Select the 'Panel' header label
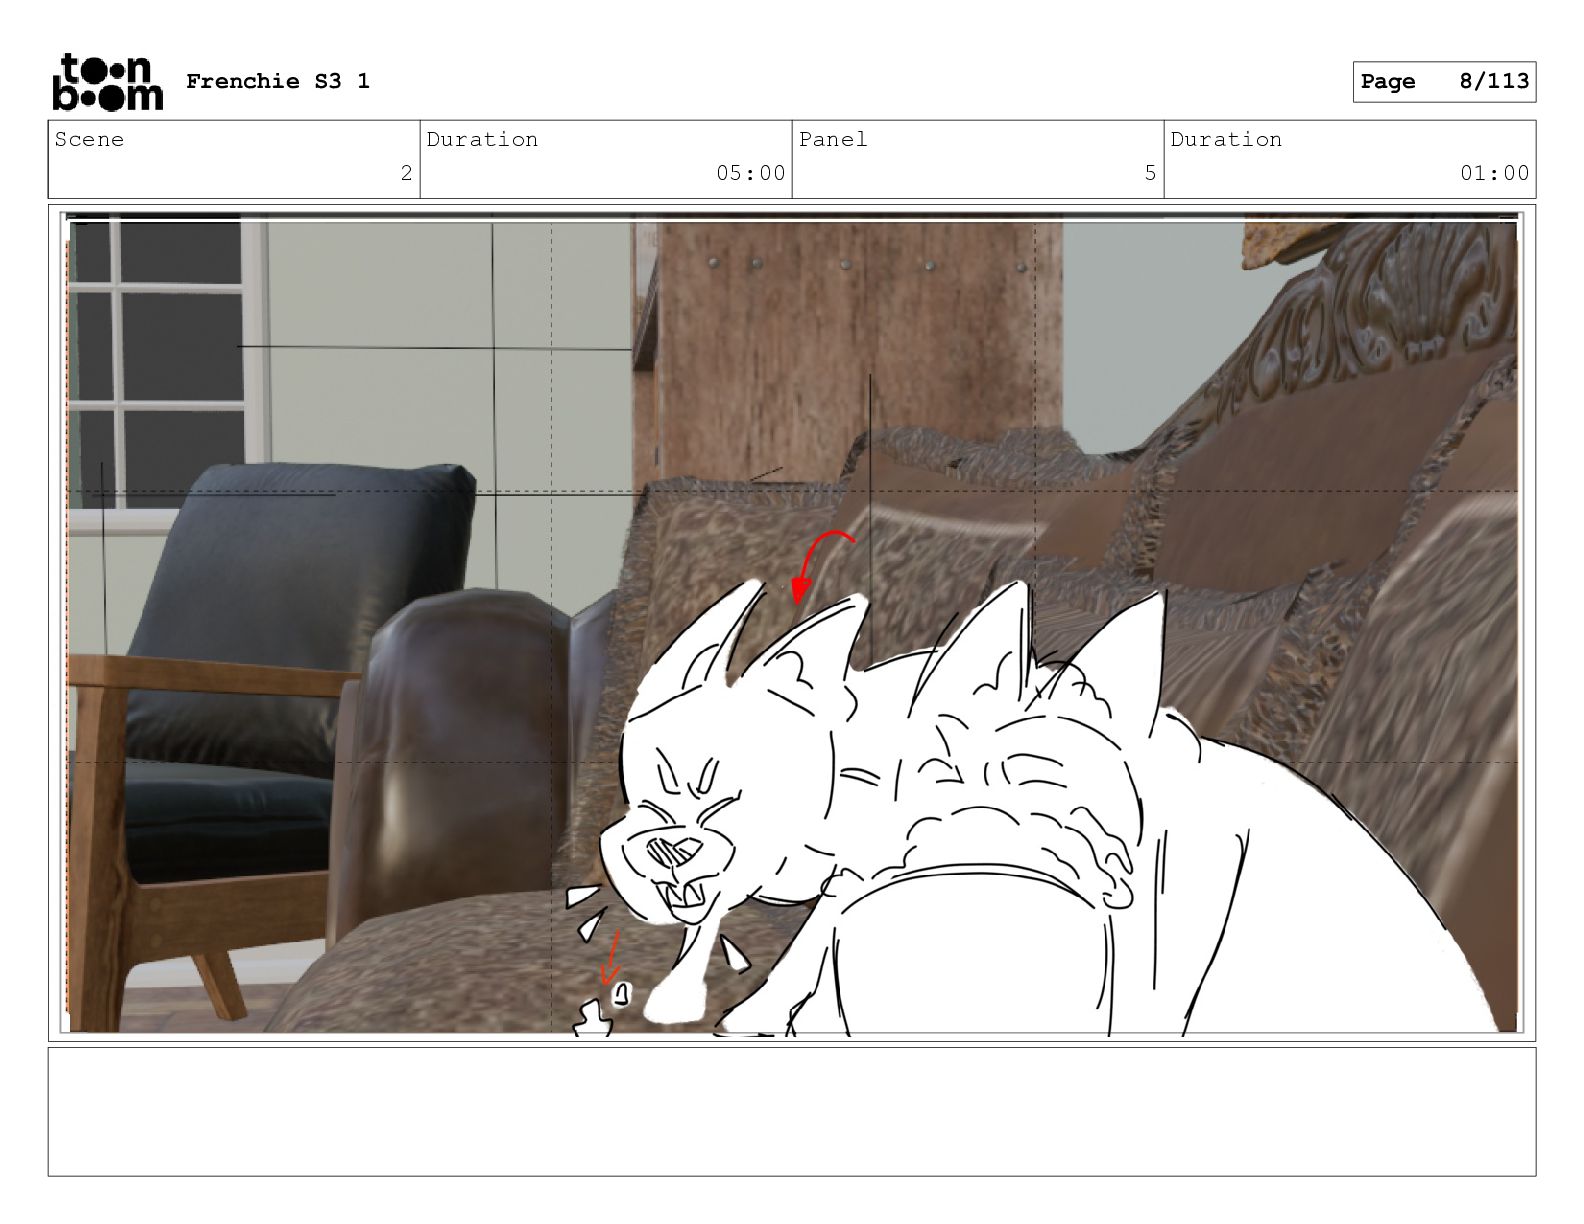Image resolution: width=1584 pixels, height=1224 pixels. [833, 140]
